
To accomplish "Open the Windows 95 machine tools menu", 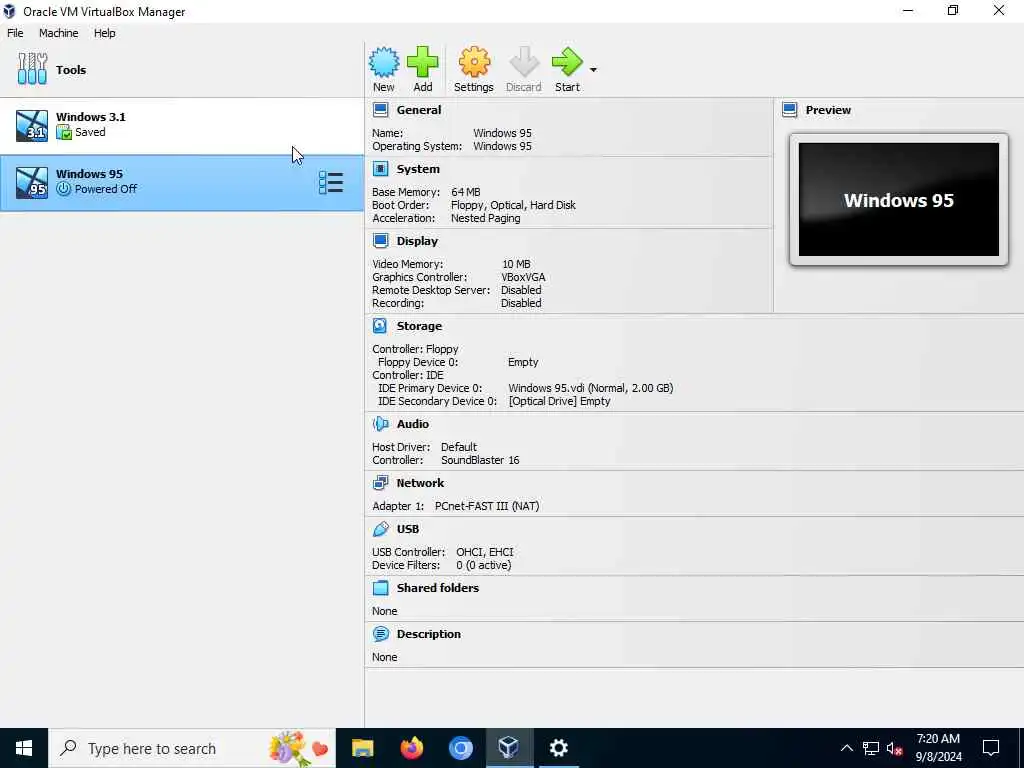I will pos(330,183).
